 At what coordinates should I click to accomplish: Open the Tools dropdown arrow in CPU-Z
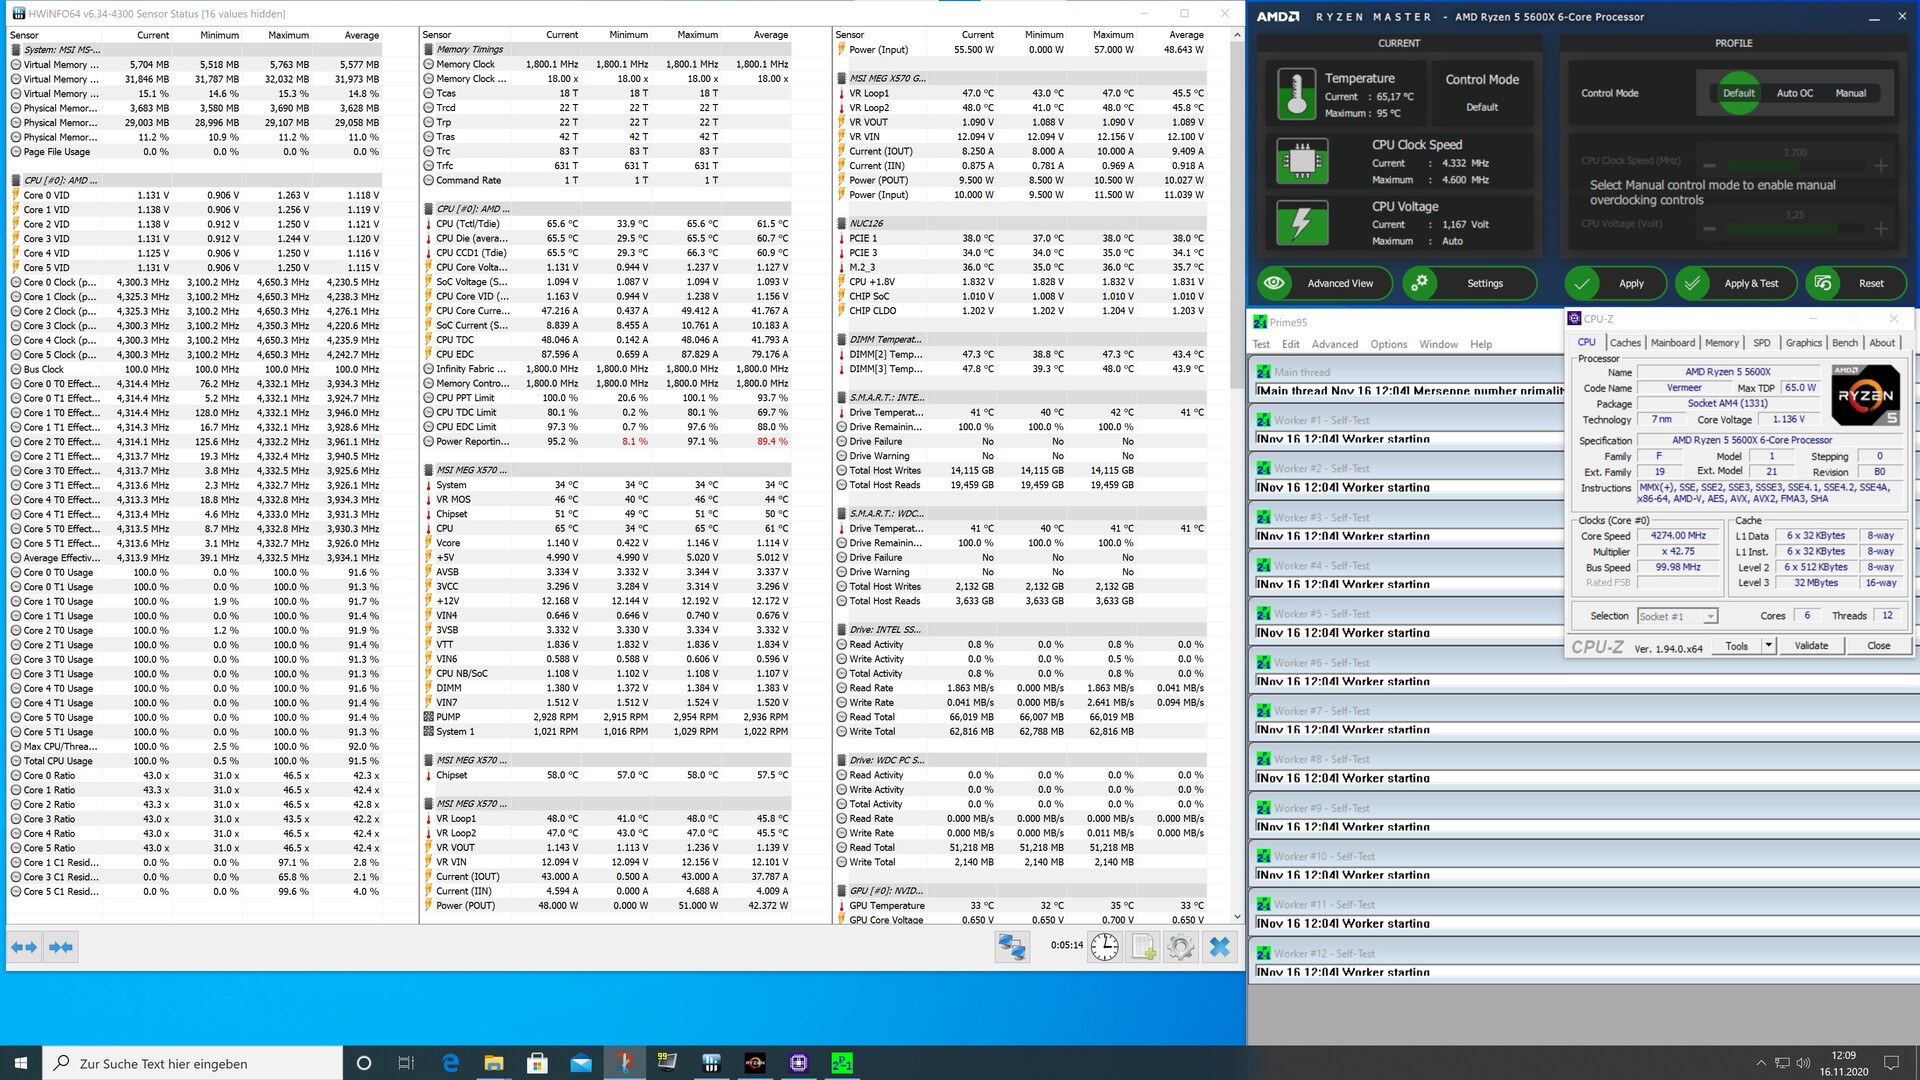click(x=1768, y=646)
